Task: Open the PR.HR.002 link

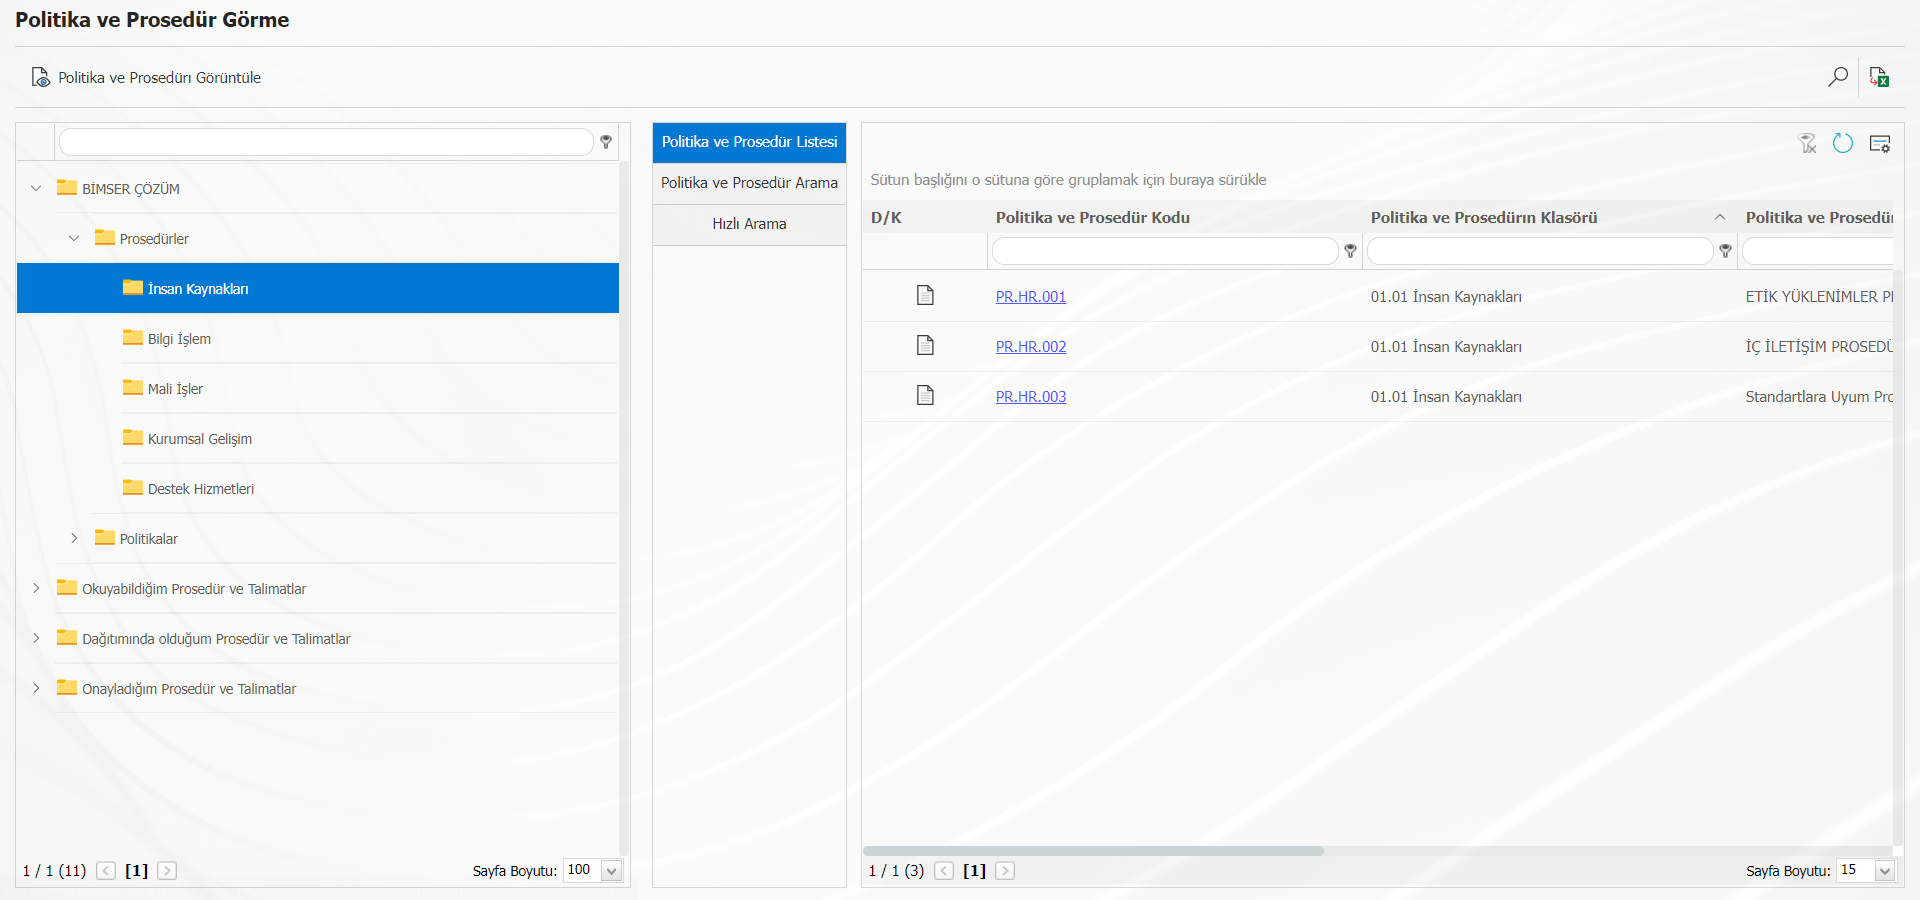Action: 1031,347
